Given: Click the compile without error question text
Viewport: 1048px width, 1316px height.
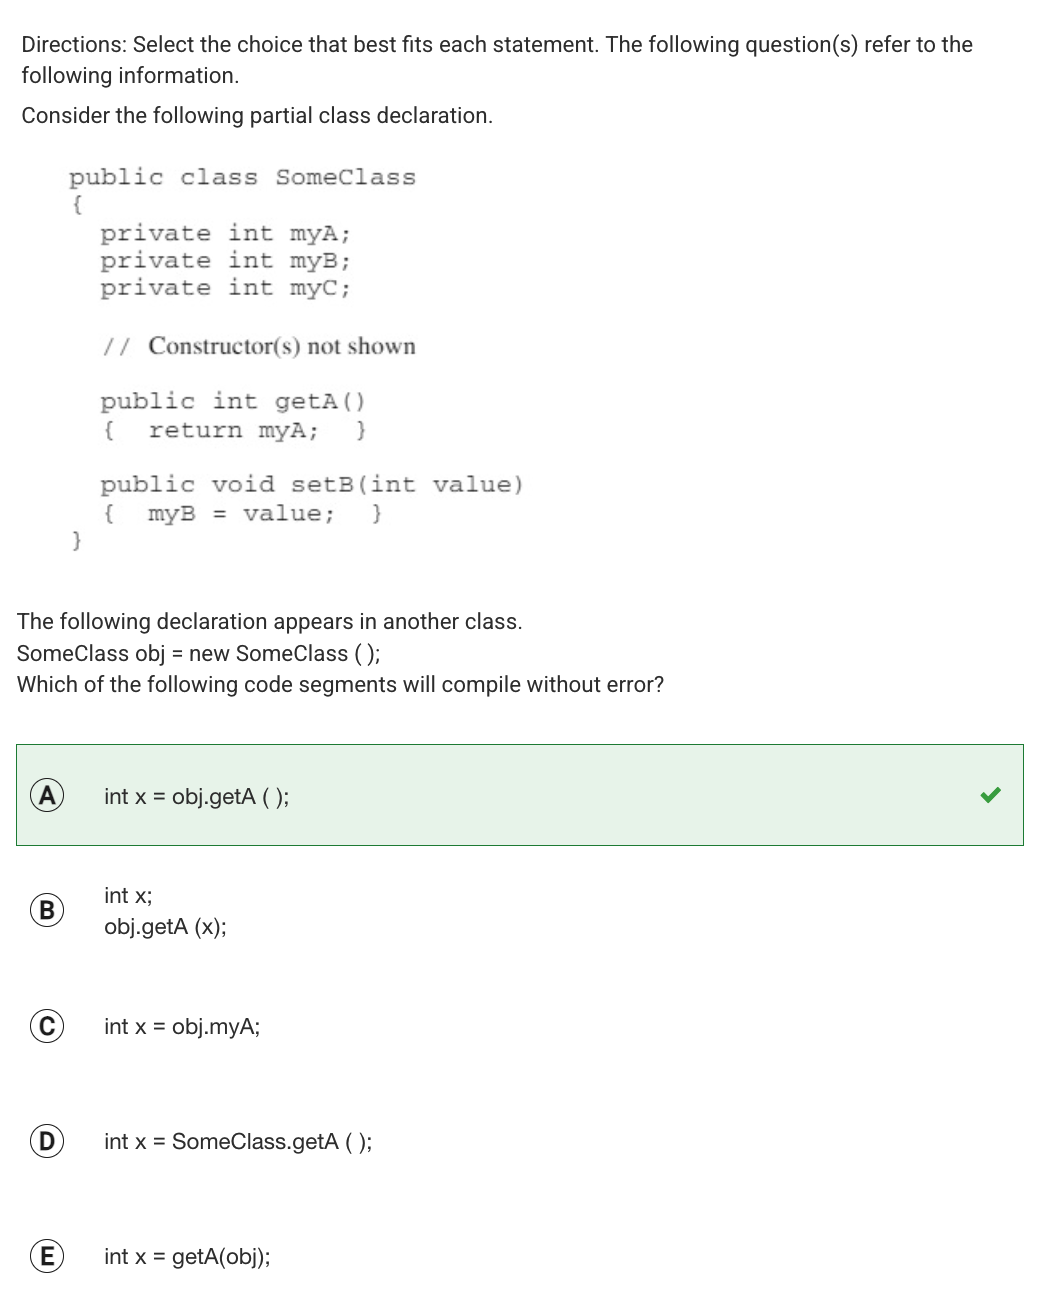Looking at the screenshot, I should coord(340,684).
